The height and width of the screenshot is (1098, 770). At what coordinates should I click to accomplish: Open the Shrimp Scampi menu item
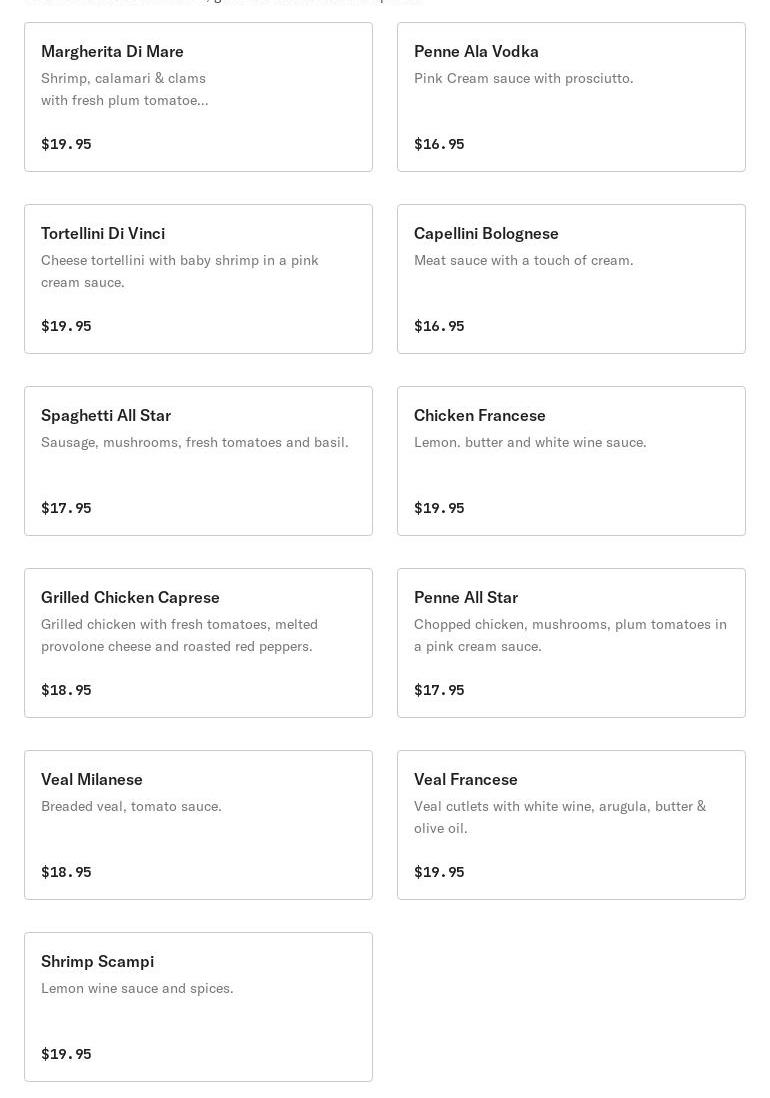[198, 1007]
